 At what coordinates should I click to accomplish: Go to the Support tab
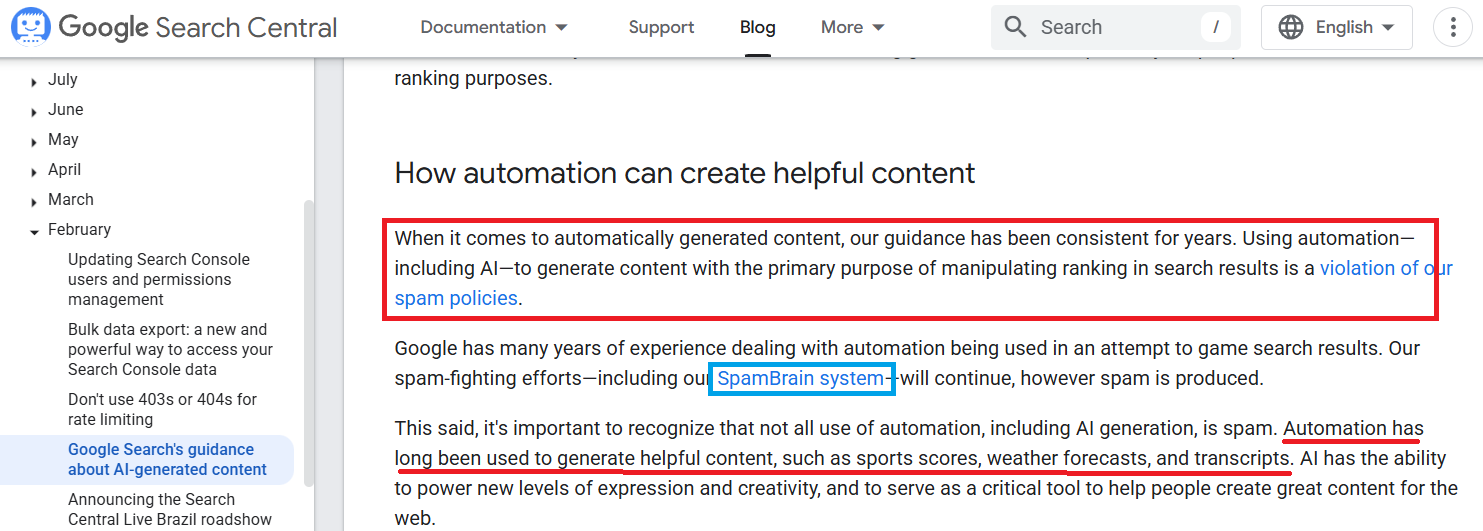(x=661, y=27)
